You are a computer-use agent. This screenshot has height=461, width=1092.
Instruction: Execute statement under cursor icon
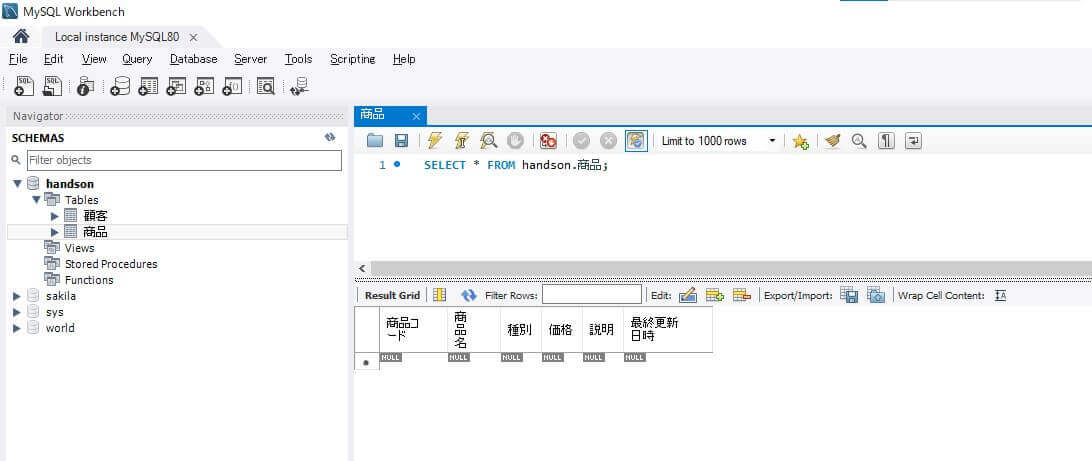[461, 141]
